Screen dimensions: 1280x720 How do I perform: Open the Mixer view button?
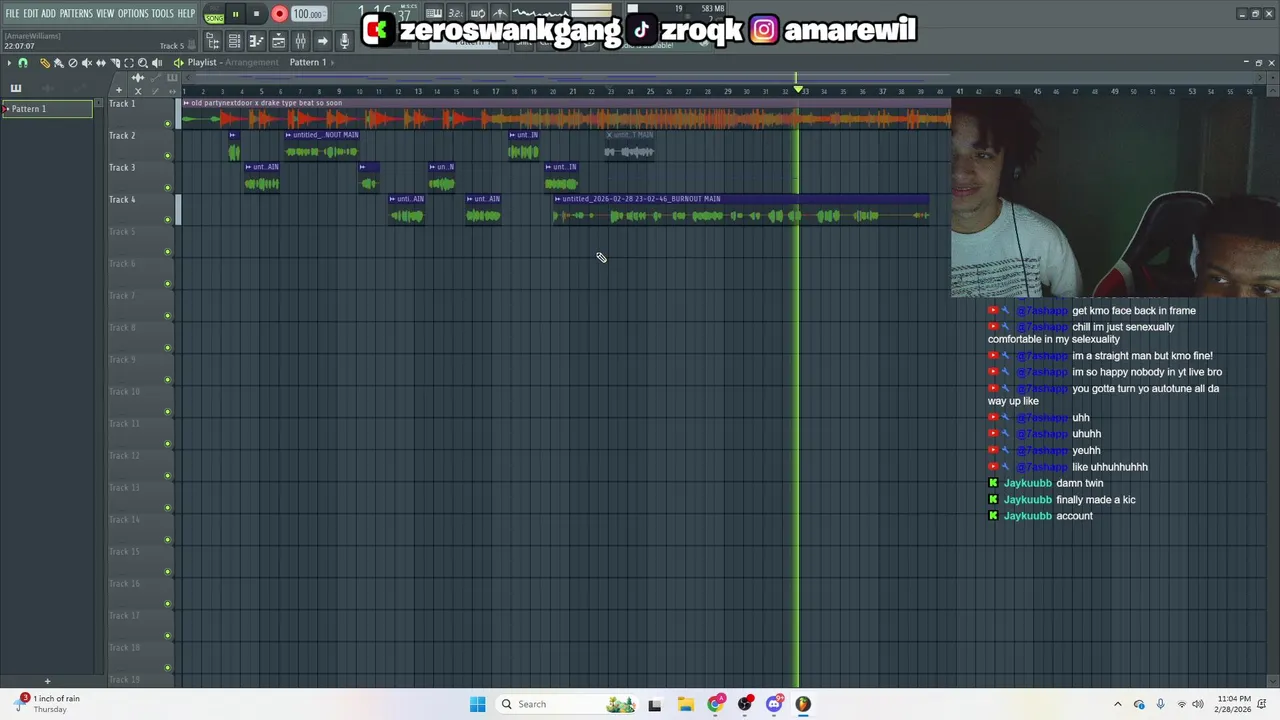(x=300, y=41)
